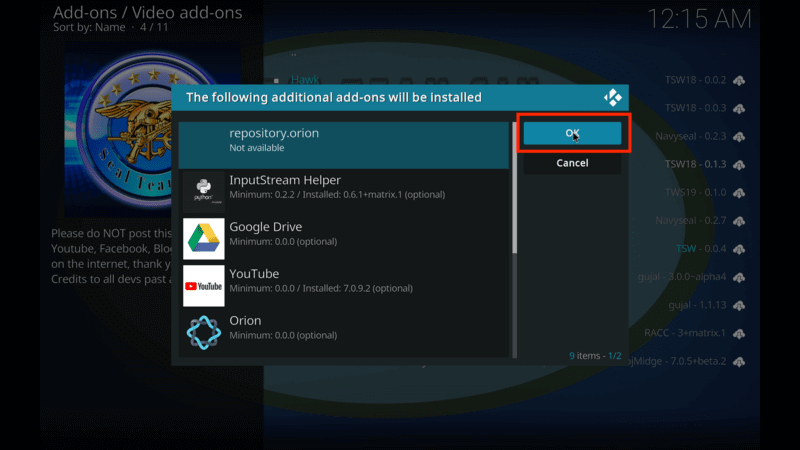The height and width of the screenshot is (450, 800).
Task: Click the YouTube add-on icon
Action: click(x=203, y=286)
